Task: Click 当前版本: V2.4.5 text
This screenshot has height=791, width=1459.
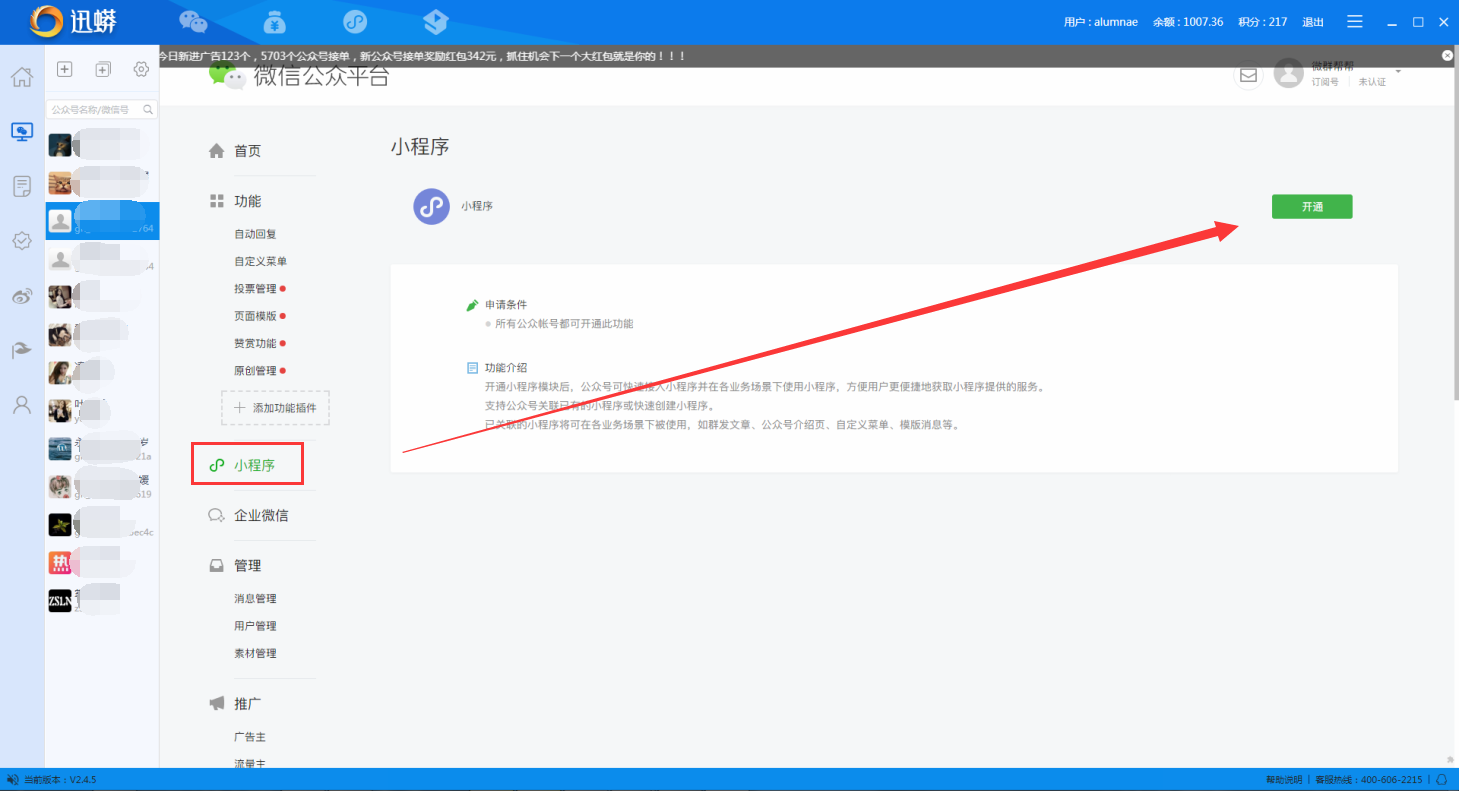Action: tap(60, 780)
